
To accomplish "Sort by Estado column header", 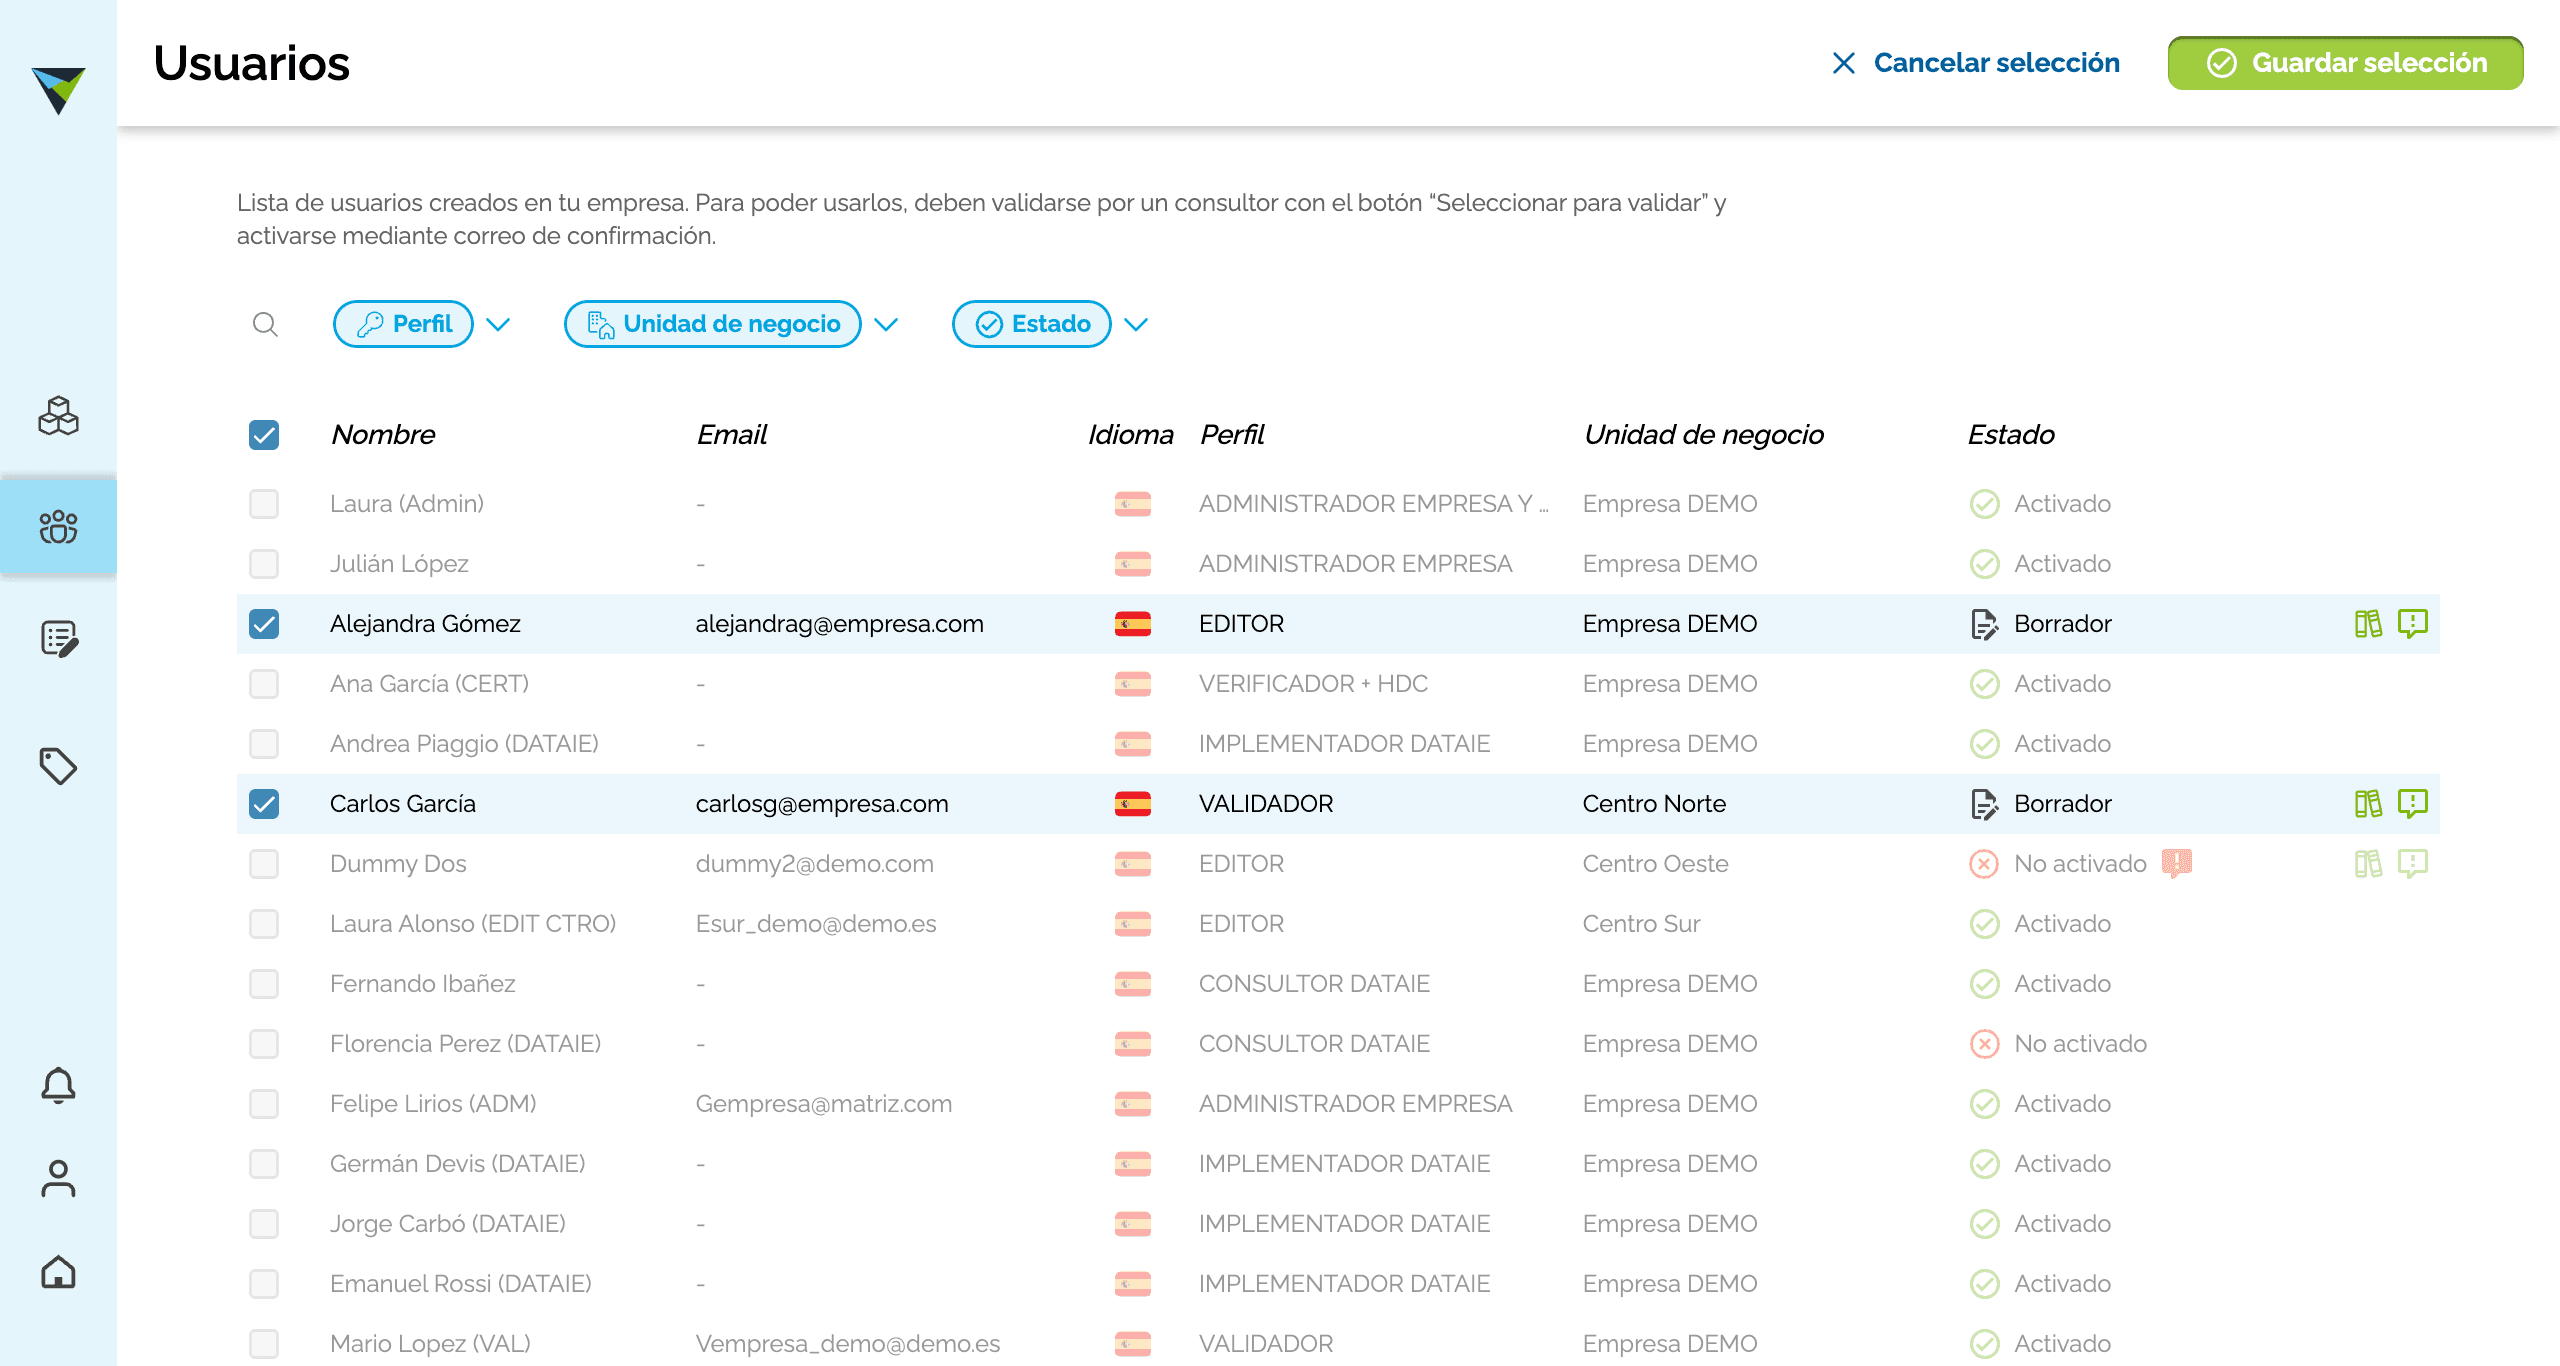I will tap(2011, 435).
